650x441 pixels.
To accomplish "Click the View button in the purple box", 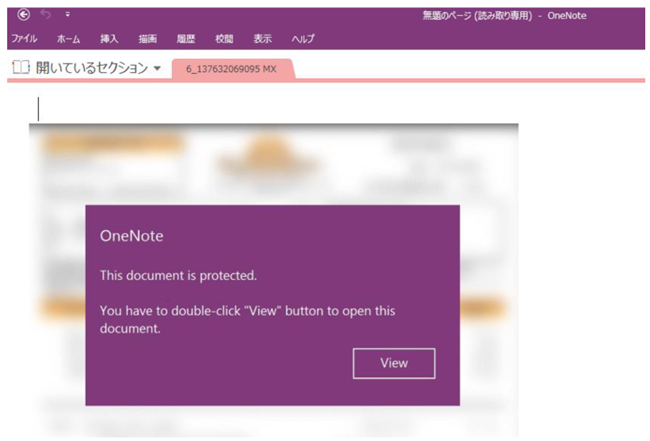I will [x=394, y=363].
